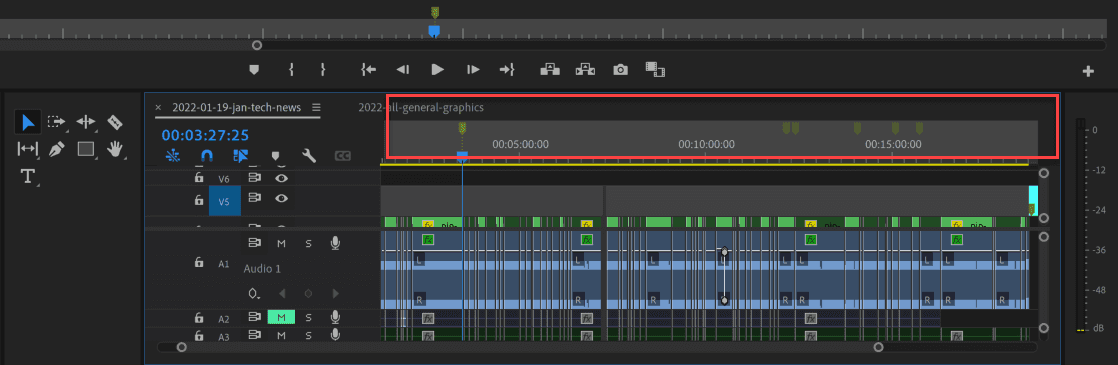This screenshot has width=1118, height=365.
Task: Open Timeline display settings wrench
Action: coord(309,155)
